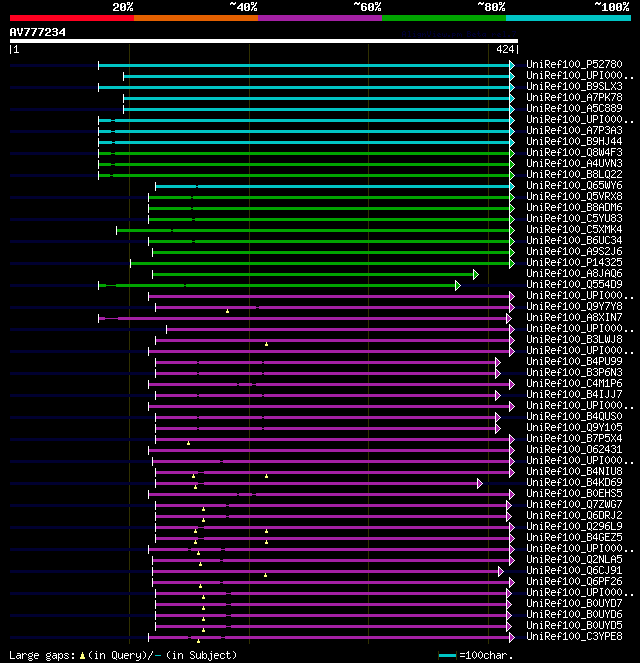This screenshot has width=640, height=663.
Task: Click the purple arrowhead ending the Q6CJ91 alignment
Action: (501, 571)
